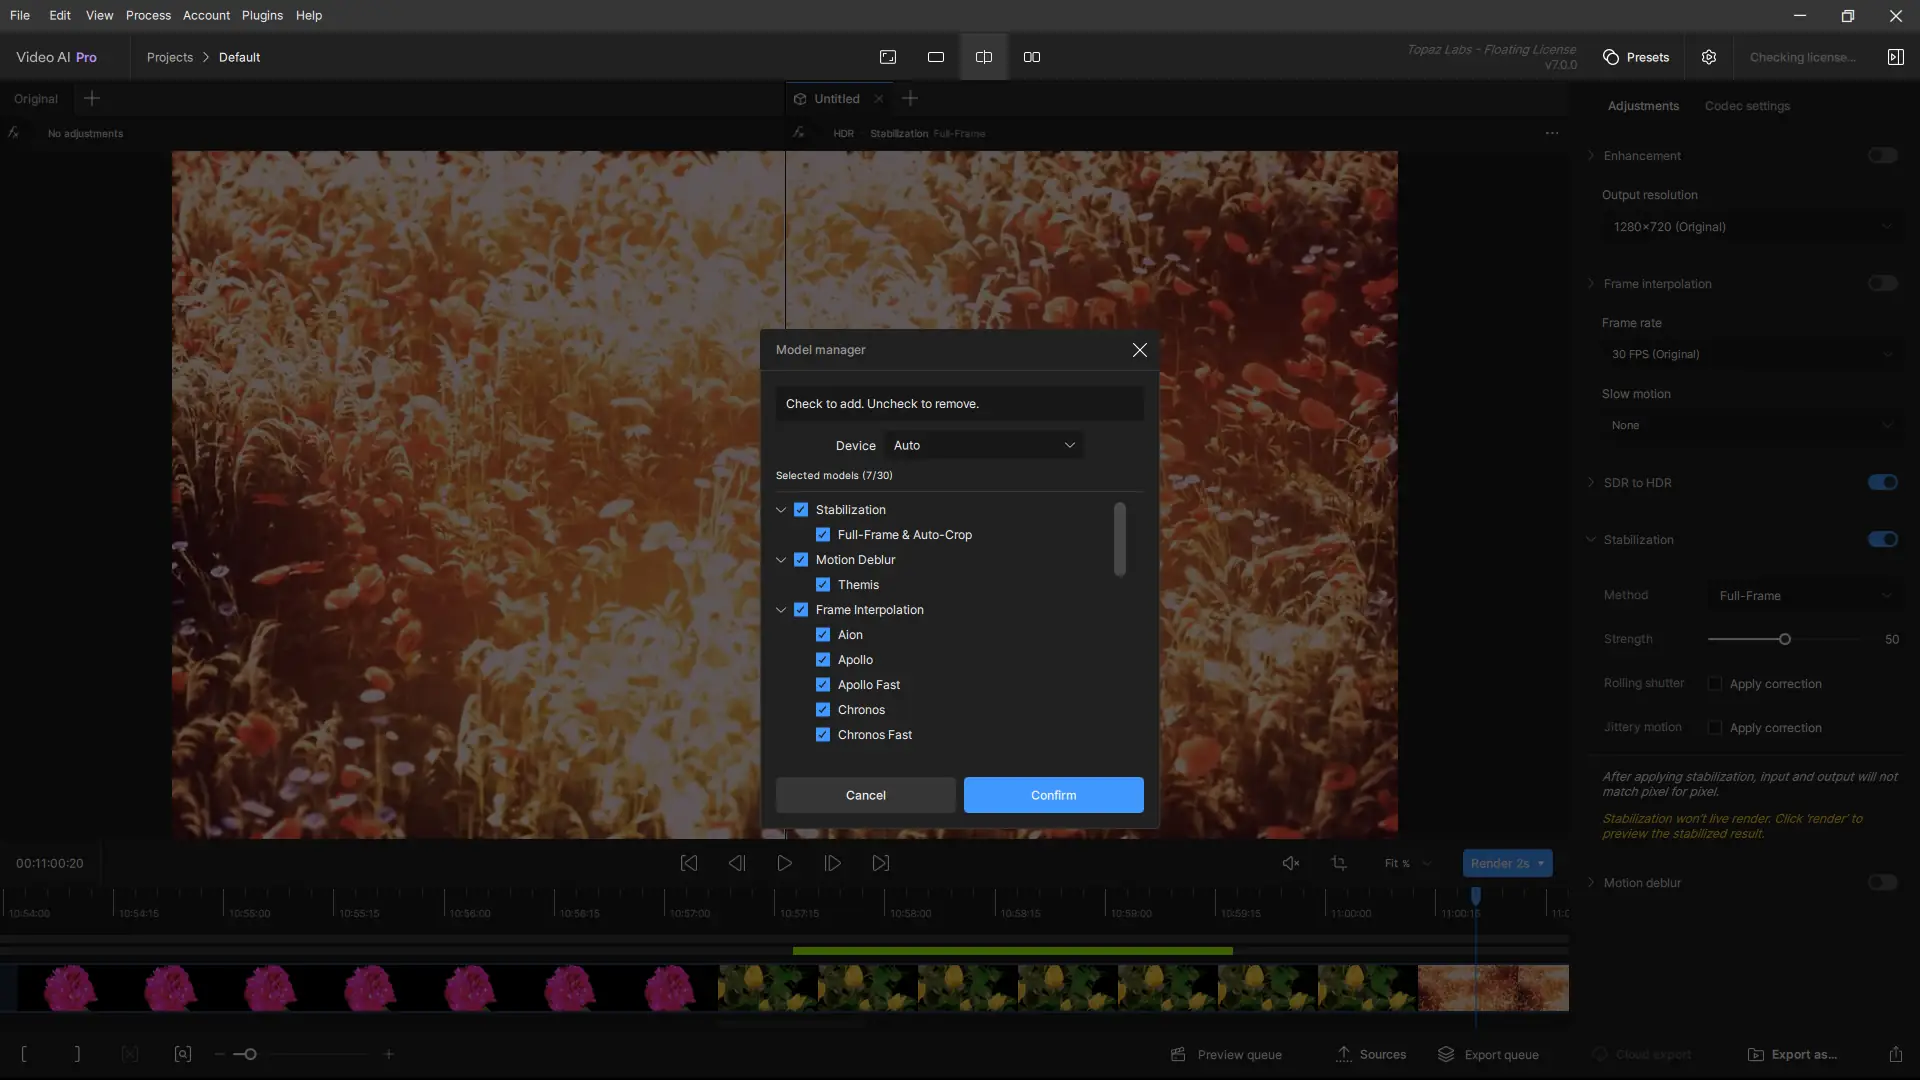Collapse the Motion Deblur model group
The width and height of the screenshot is (1920, 1080).
[781, 560]
